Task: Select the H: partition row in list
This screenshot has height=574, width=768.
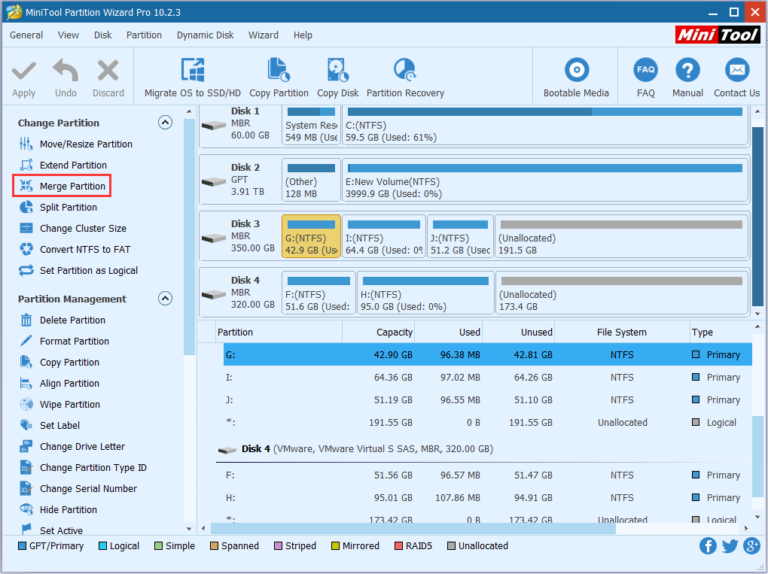Action: (x=480, y=497)
